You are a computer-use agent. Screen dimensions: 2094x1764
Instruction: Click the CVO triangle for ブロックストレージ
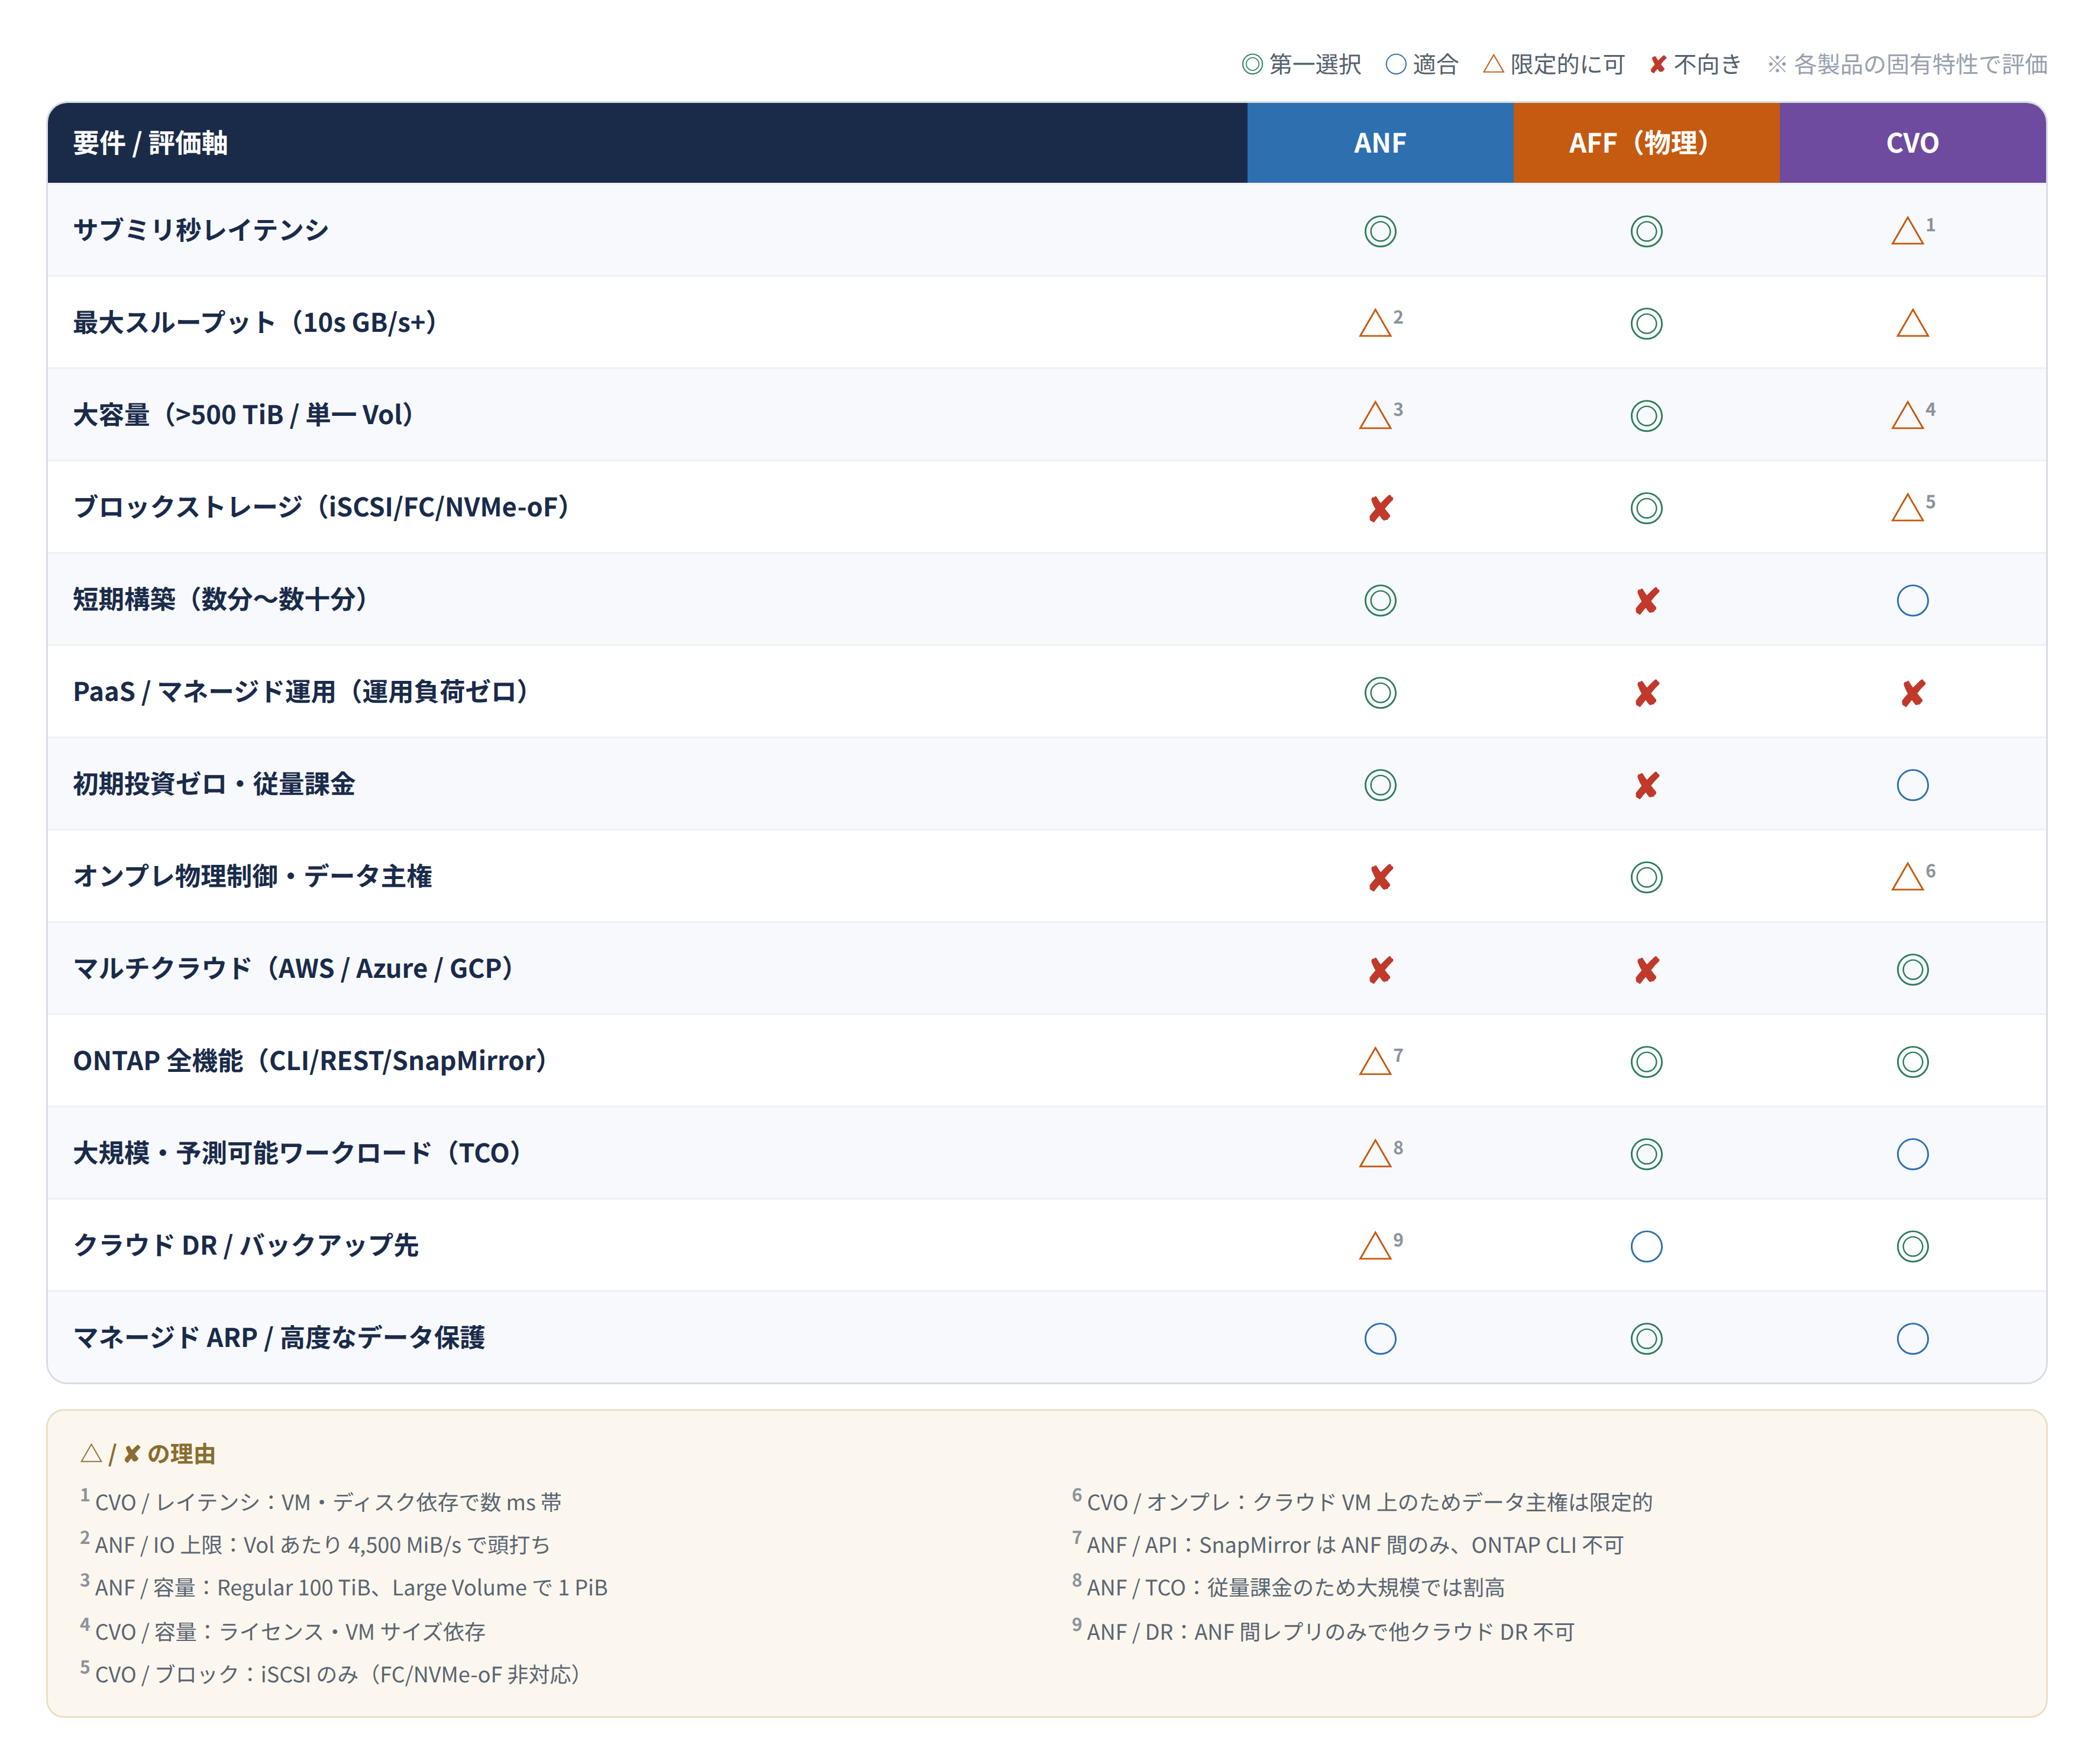pyautogui.click(x=1907, y=508)
